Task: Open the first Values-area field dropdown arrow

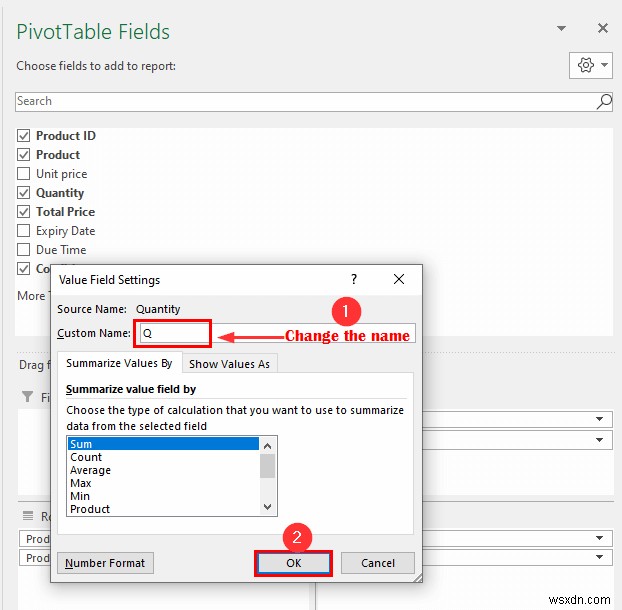Action: click(599, 538)
